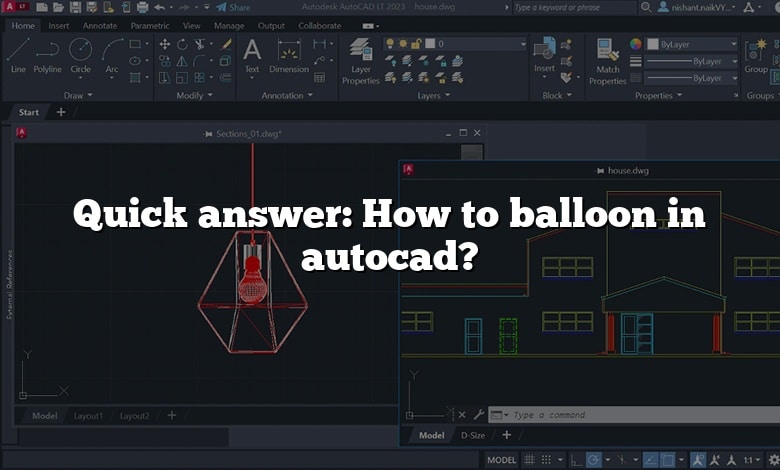Click the Object Color wheel swatch
The height and width of the screenshot is (470, 780).
tap(635, 44)
